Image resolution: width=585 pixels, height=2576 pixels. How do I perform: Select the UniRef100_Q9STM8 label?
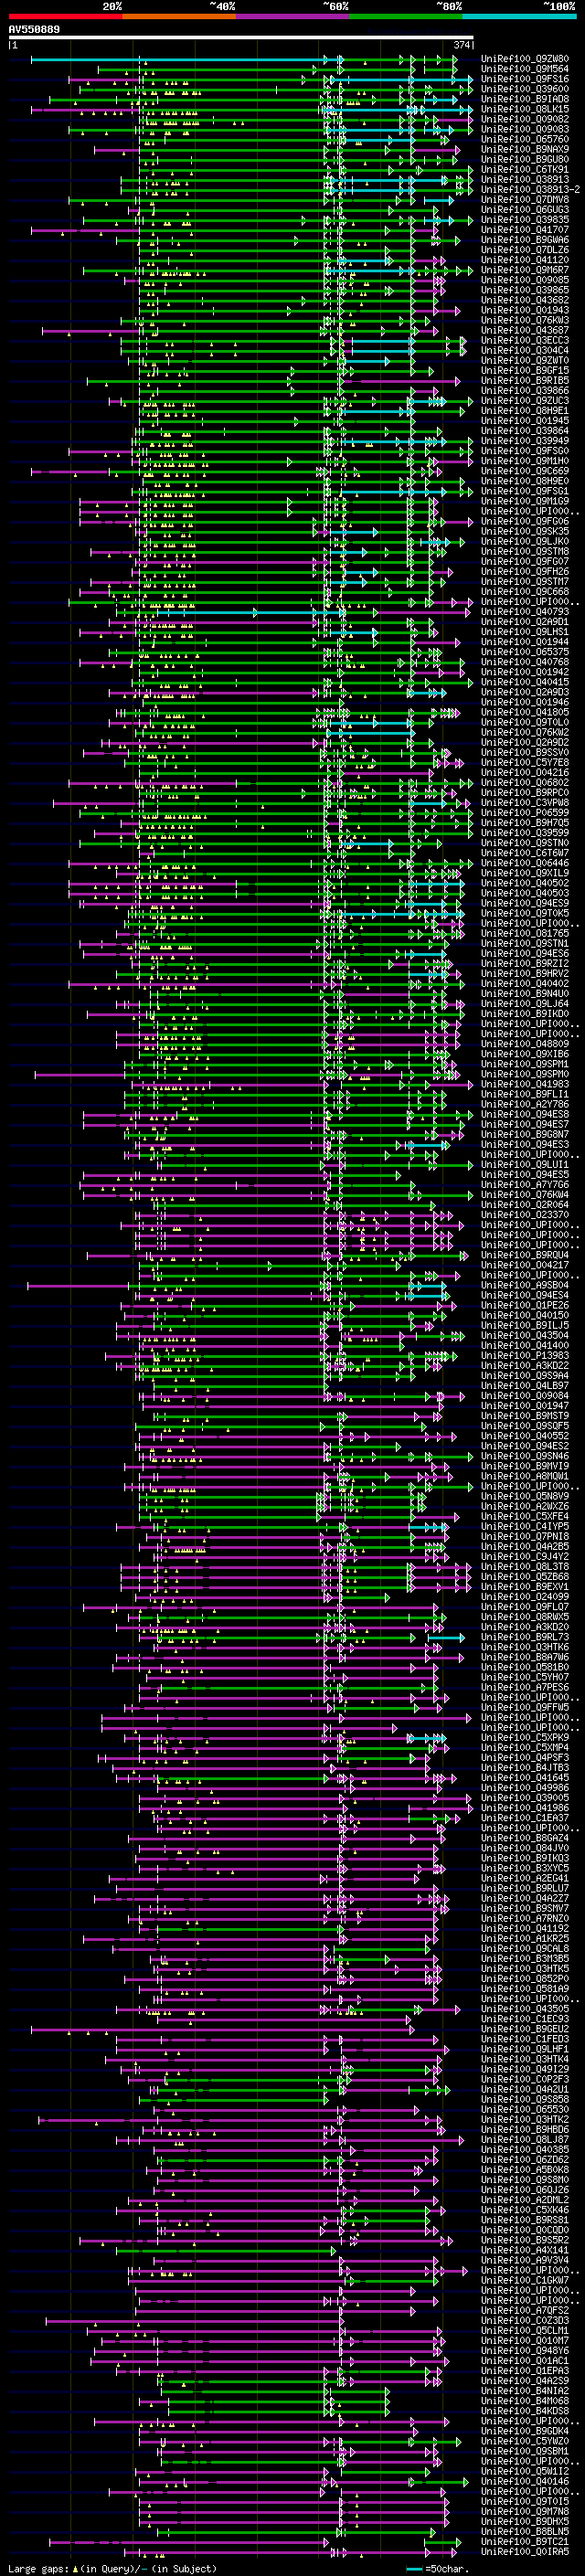tap(525, 552)
